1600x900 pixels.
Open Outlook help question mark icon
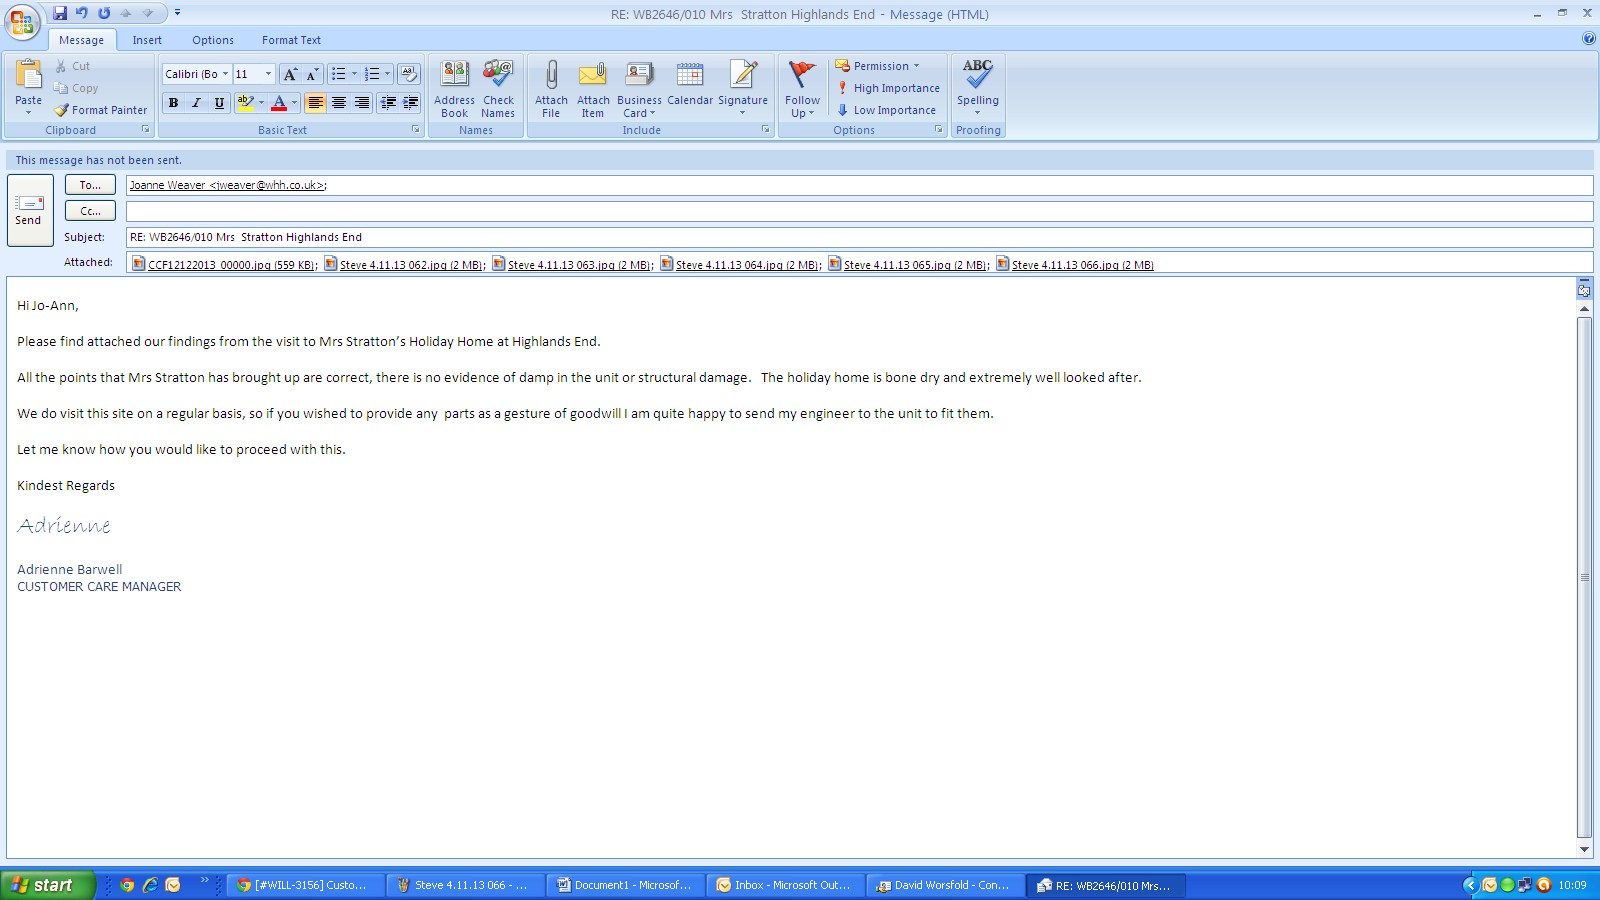tap(1589, 39)
